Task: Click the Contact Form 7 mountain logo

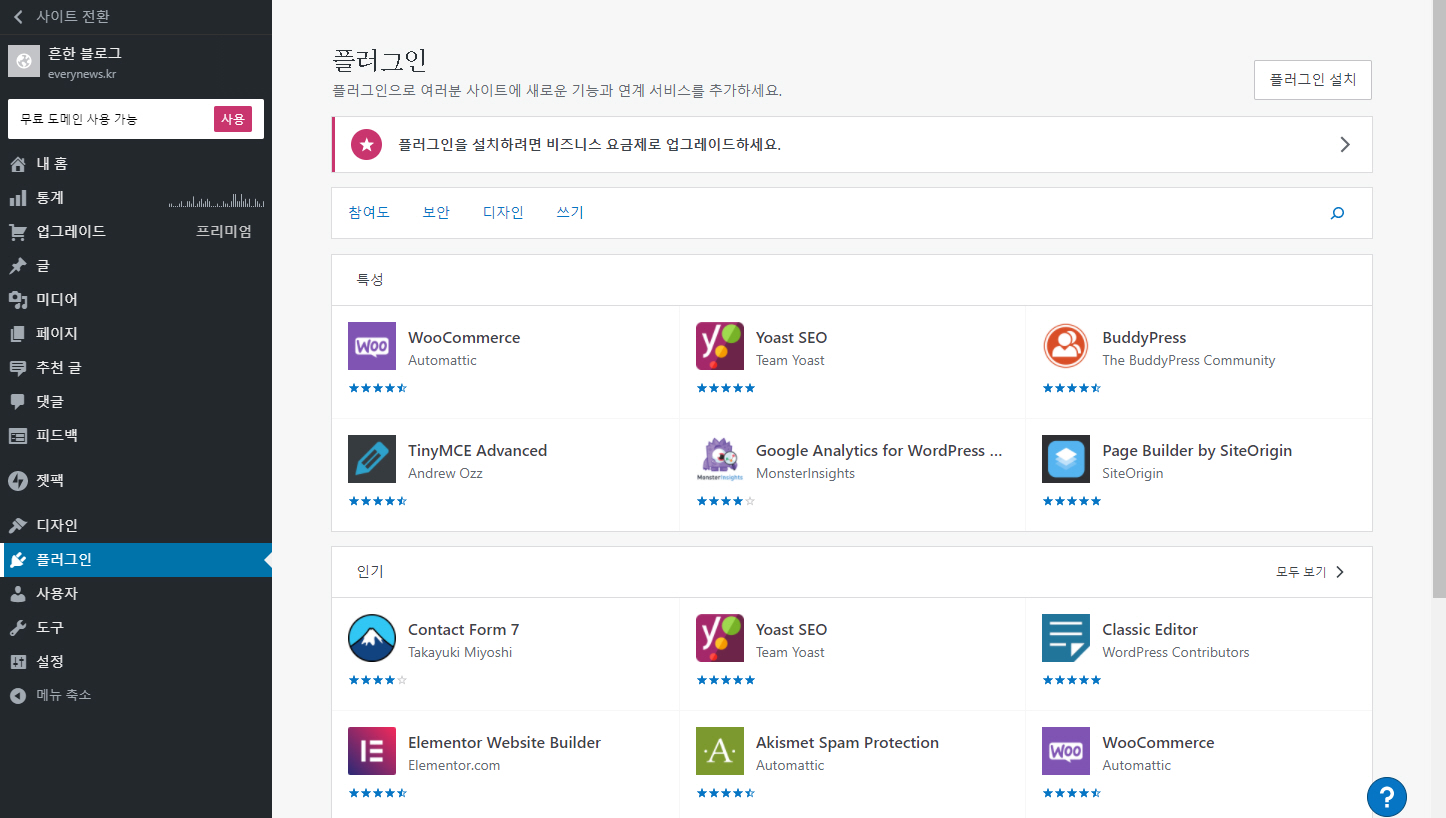Action: click(x=372, y=638)
